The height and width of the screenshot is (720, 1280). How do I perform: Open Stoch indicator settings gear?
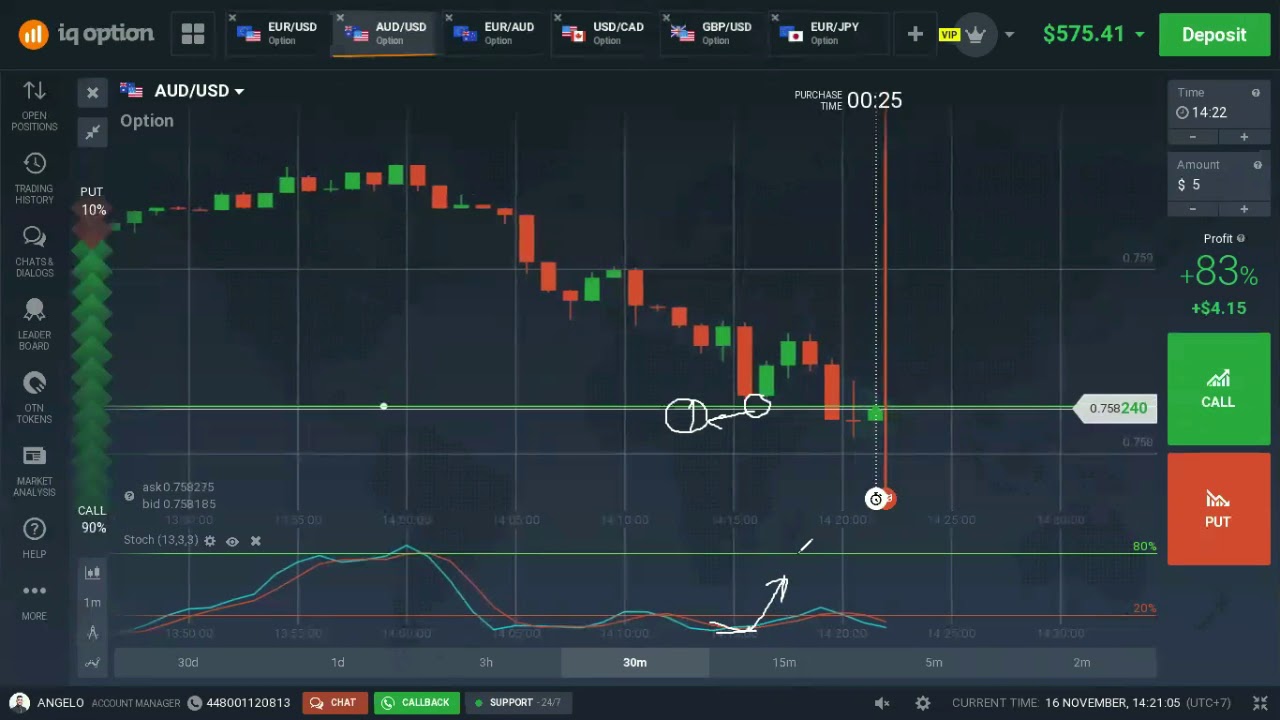(x=210, y=541)
